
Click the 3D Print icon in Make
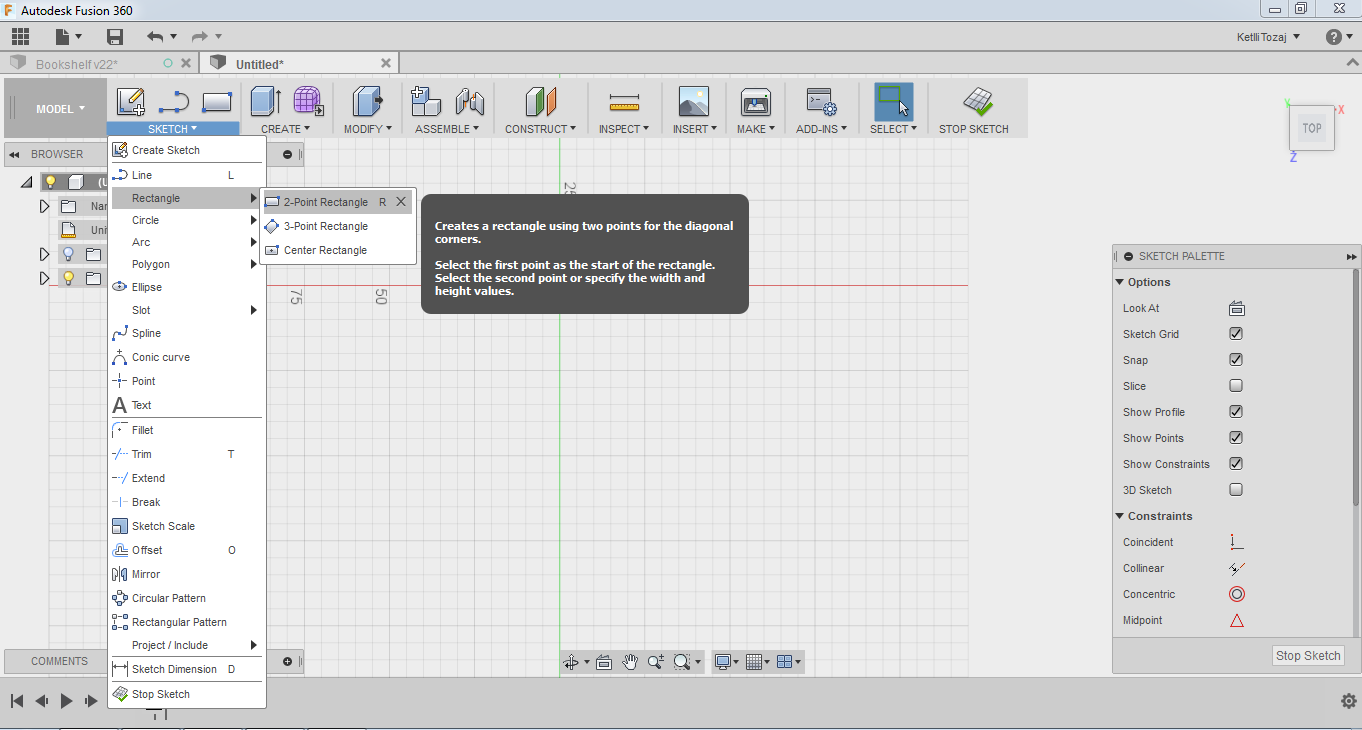[x=755, y=101]
